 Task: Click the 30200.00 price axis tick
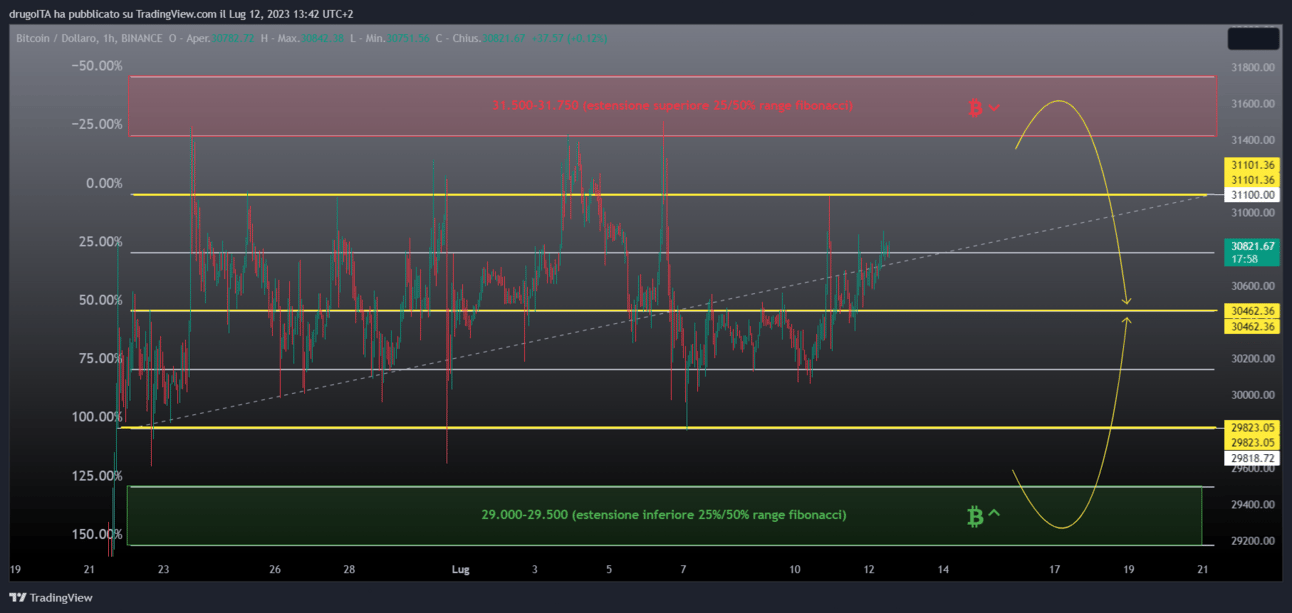(x=1253, y=359)
